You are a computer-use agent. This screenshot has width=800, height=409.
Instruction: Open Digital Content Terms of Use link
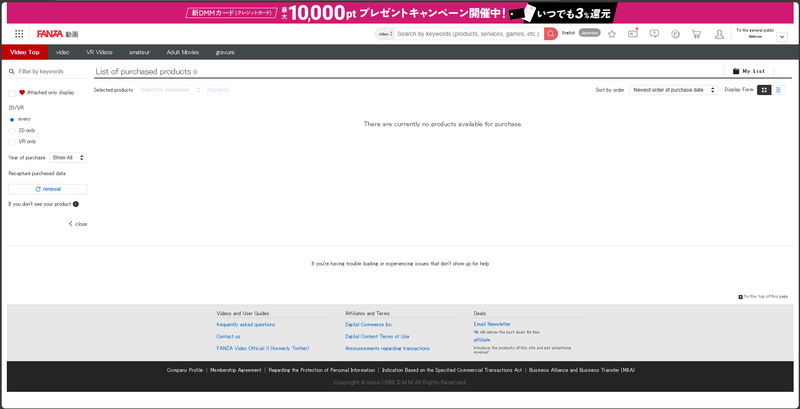click(377, 337)
